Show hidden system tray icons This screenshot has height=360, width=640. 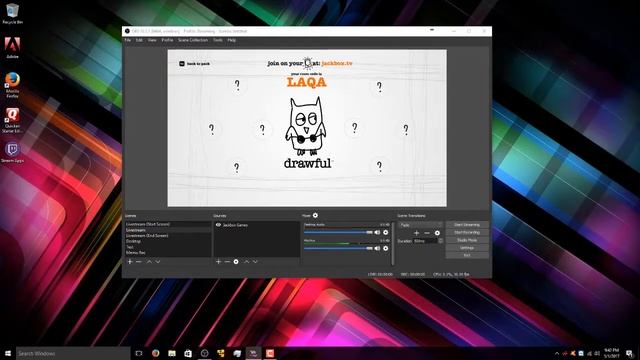point(557,353)
